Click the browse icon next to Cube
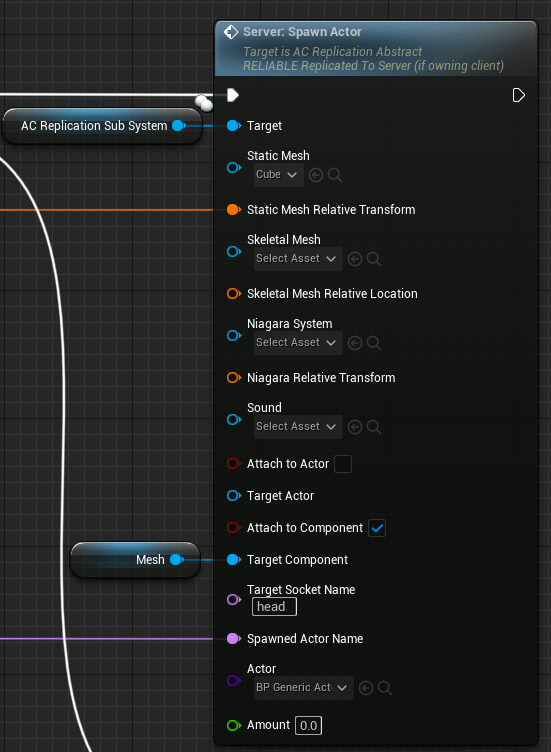Image resolution: width=551 pixels, height=752 pixels. point(335,175)
